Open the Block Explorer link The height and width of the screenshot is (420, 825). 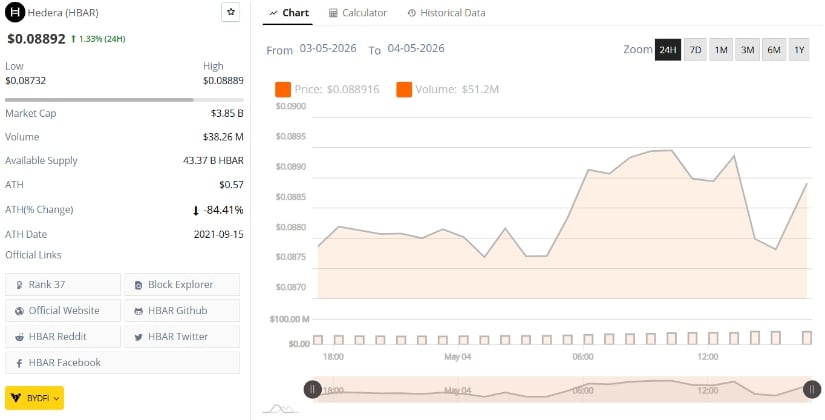coord(182,285)
